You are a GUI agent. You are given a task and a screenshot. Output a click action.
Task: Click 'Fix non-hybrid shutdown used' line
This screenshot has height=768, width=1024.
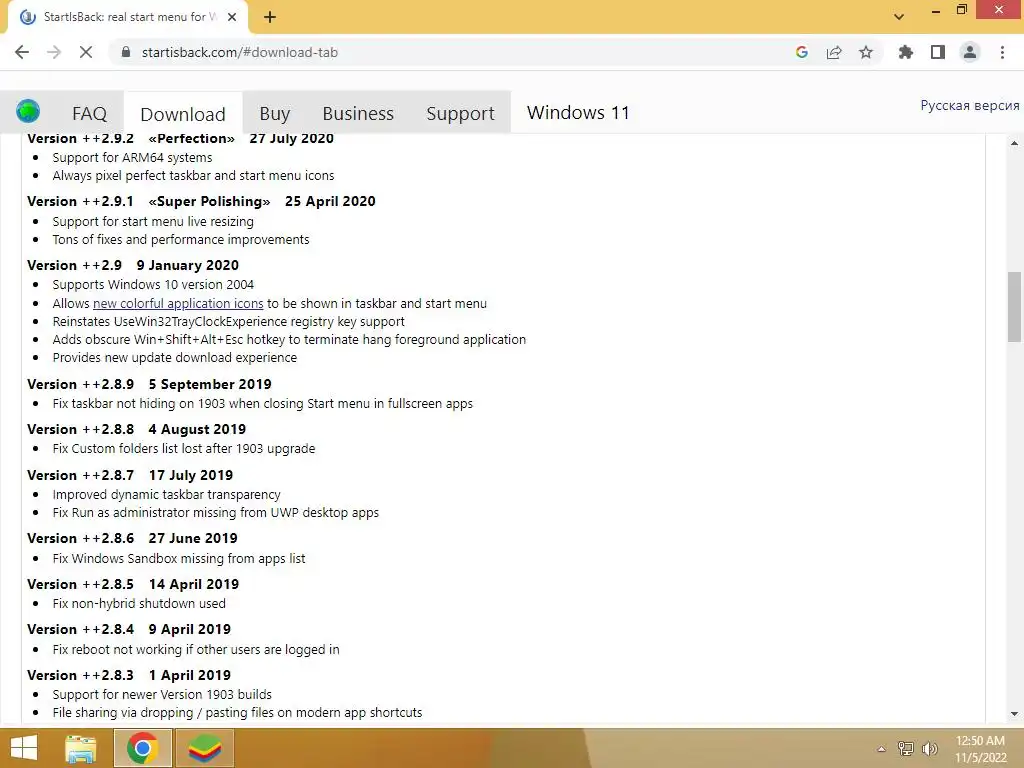coord(138,603)
